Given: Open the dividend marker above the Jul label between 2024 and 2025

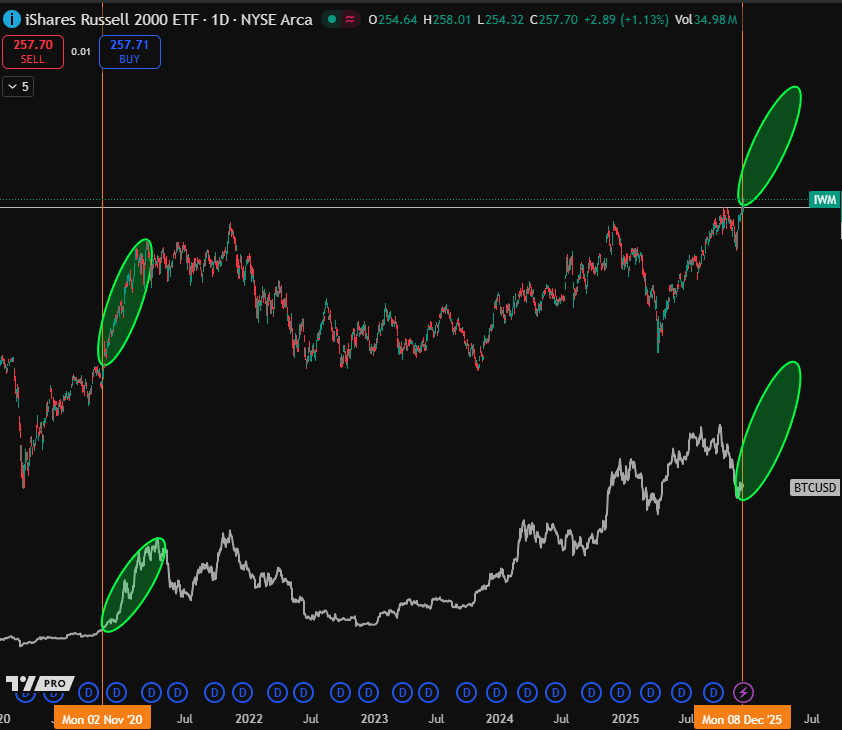Looking at the screenshot, I should click(x=555, y=692).
